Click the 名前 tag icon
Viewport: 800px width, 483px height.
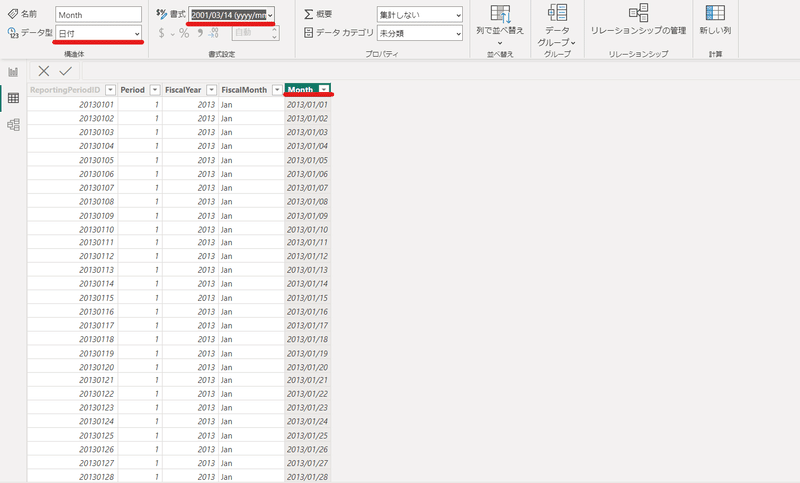(x=13, y=14)
